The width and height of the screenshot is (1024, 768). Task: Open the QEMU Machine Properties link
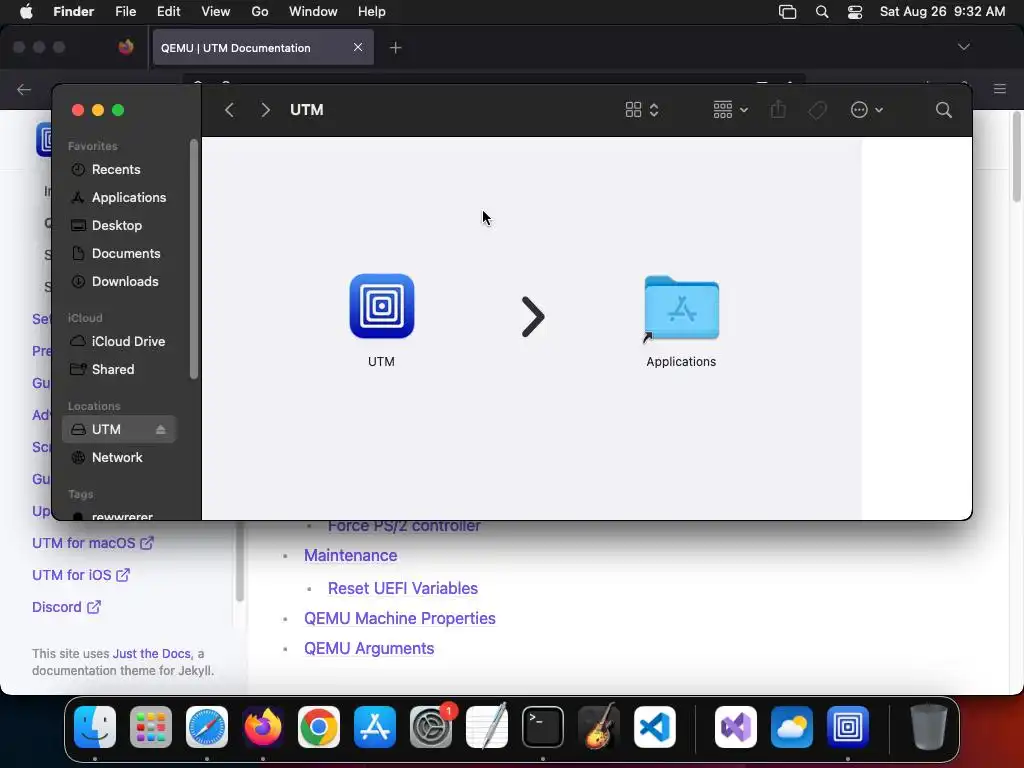[x=400, y=618]
